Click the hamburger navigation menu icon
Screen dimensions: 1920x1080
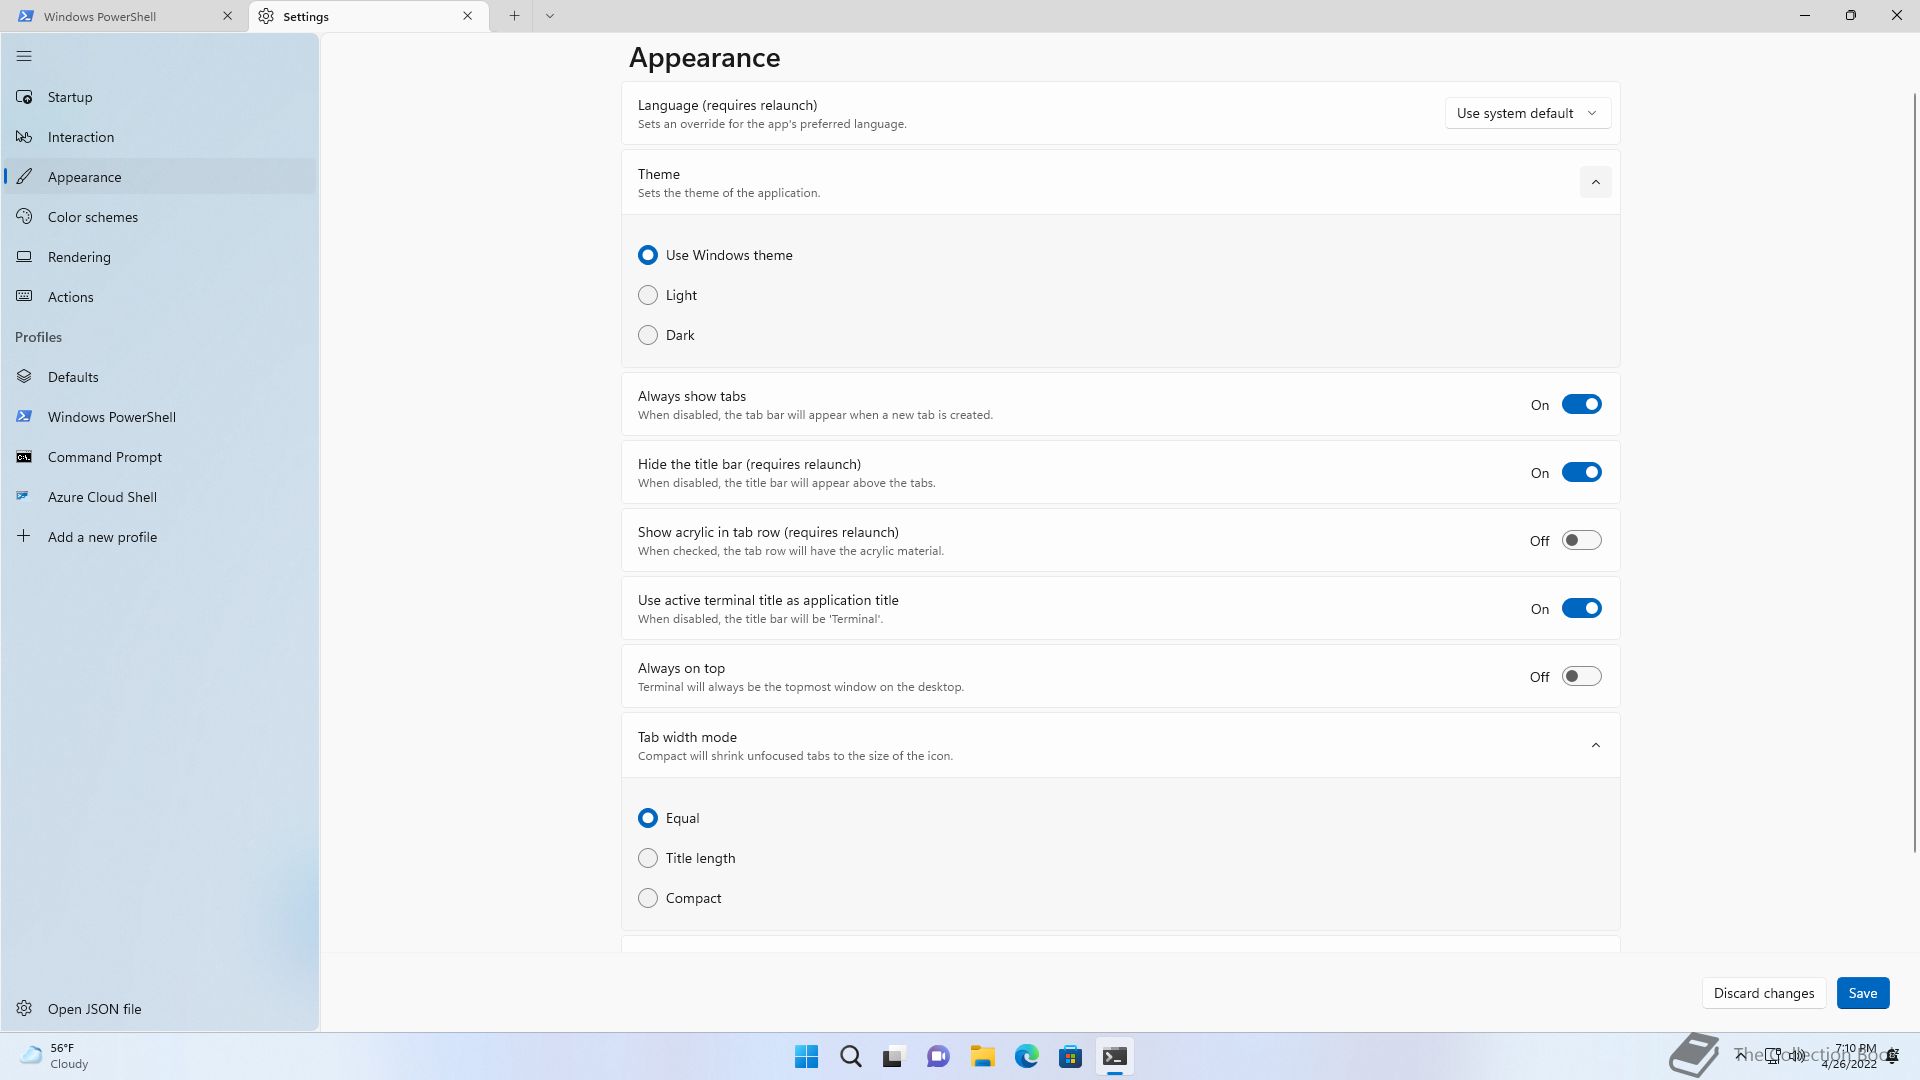click(x=24, y=56)
